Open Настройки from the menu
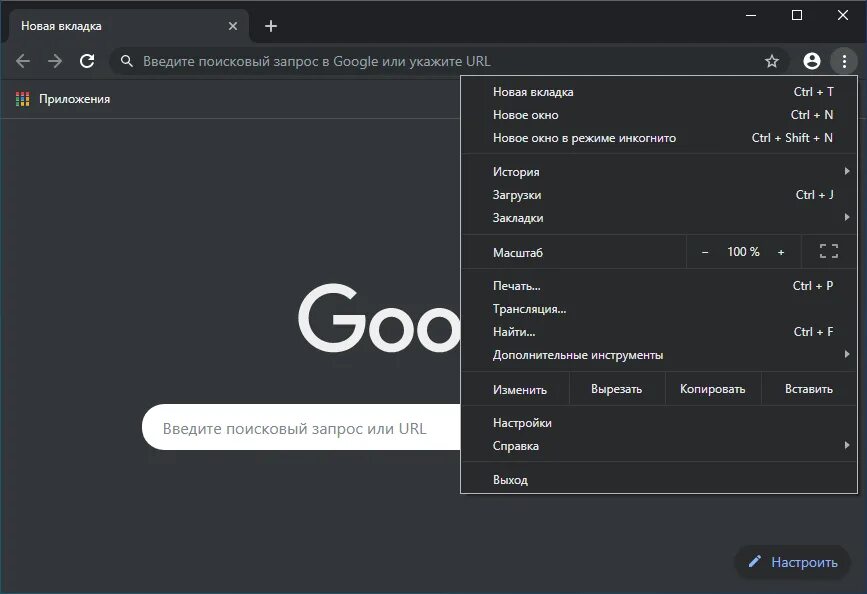 [659, 423]
